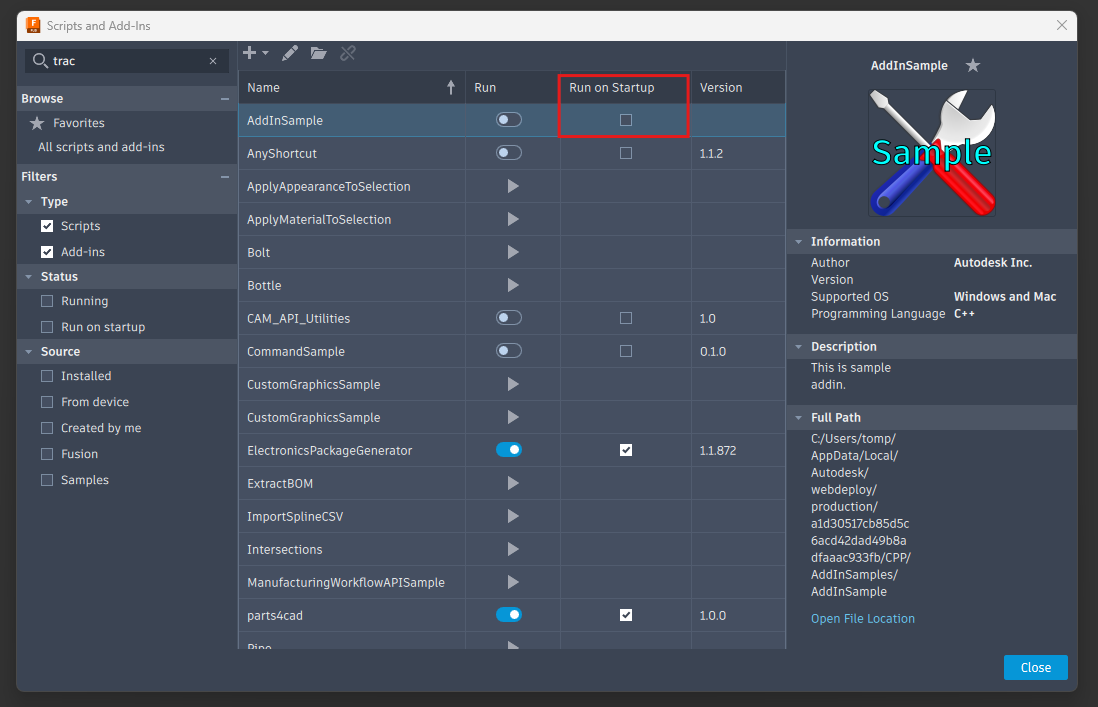Turn off ElectronicsPackageGenerator run switch
Screen dimensions: 1098x707
pos(509,449)
